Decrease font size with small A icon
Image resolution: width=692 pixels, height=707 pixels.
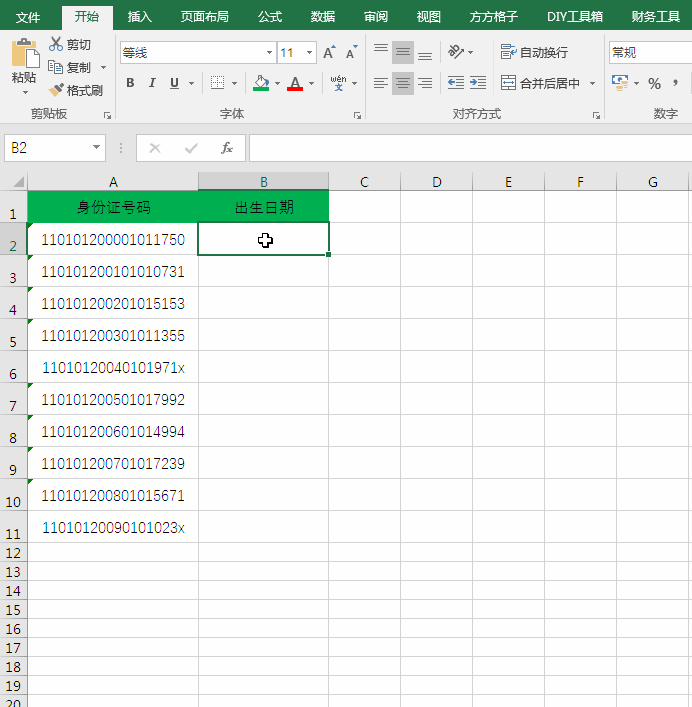(x=352, y=52)
